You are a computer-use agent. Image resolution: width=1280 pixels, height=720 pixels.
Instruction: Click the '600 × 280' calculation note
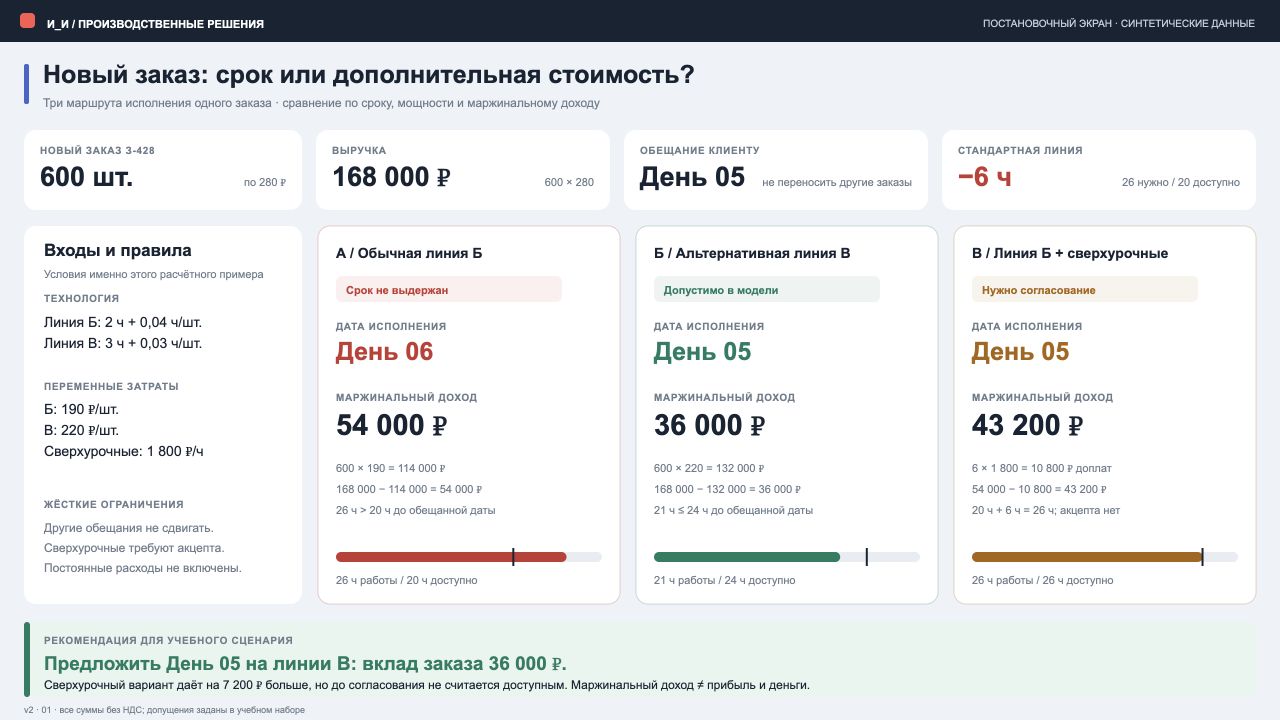(569, 183)
